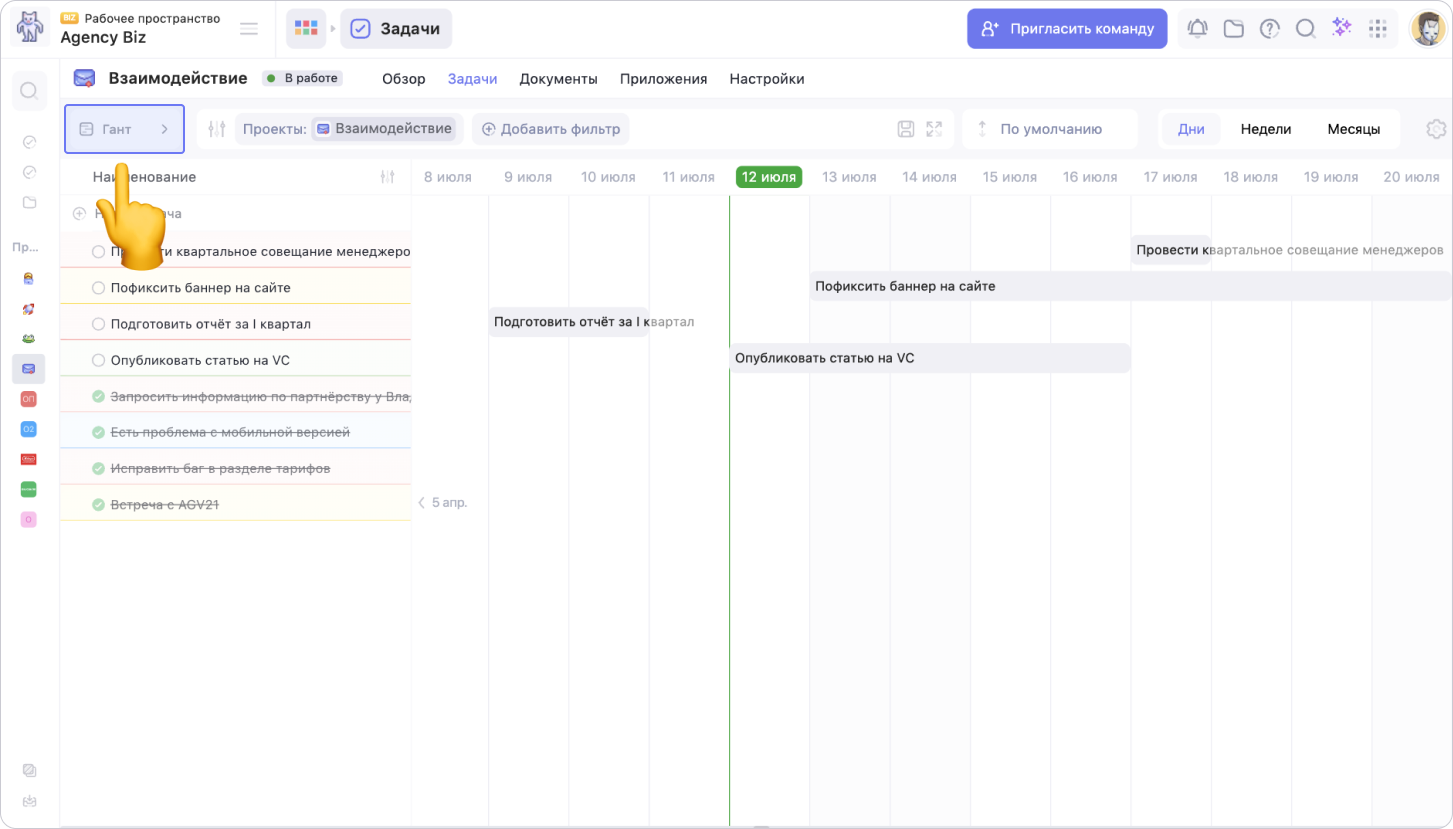Open 'По умолчанию' sorting dropdown
Image resolution: width=1453 pixels, height=829 pixels.
pyautogui.click(x=1050, y=129)
